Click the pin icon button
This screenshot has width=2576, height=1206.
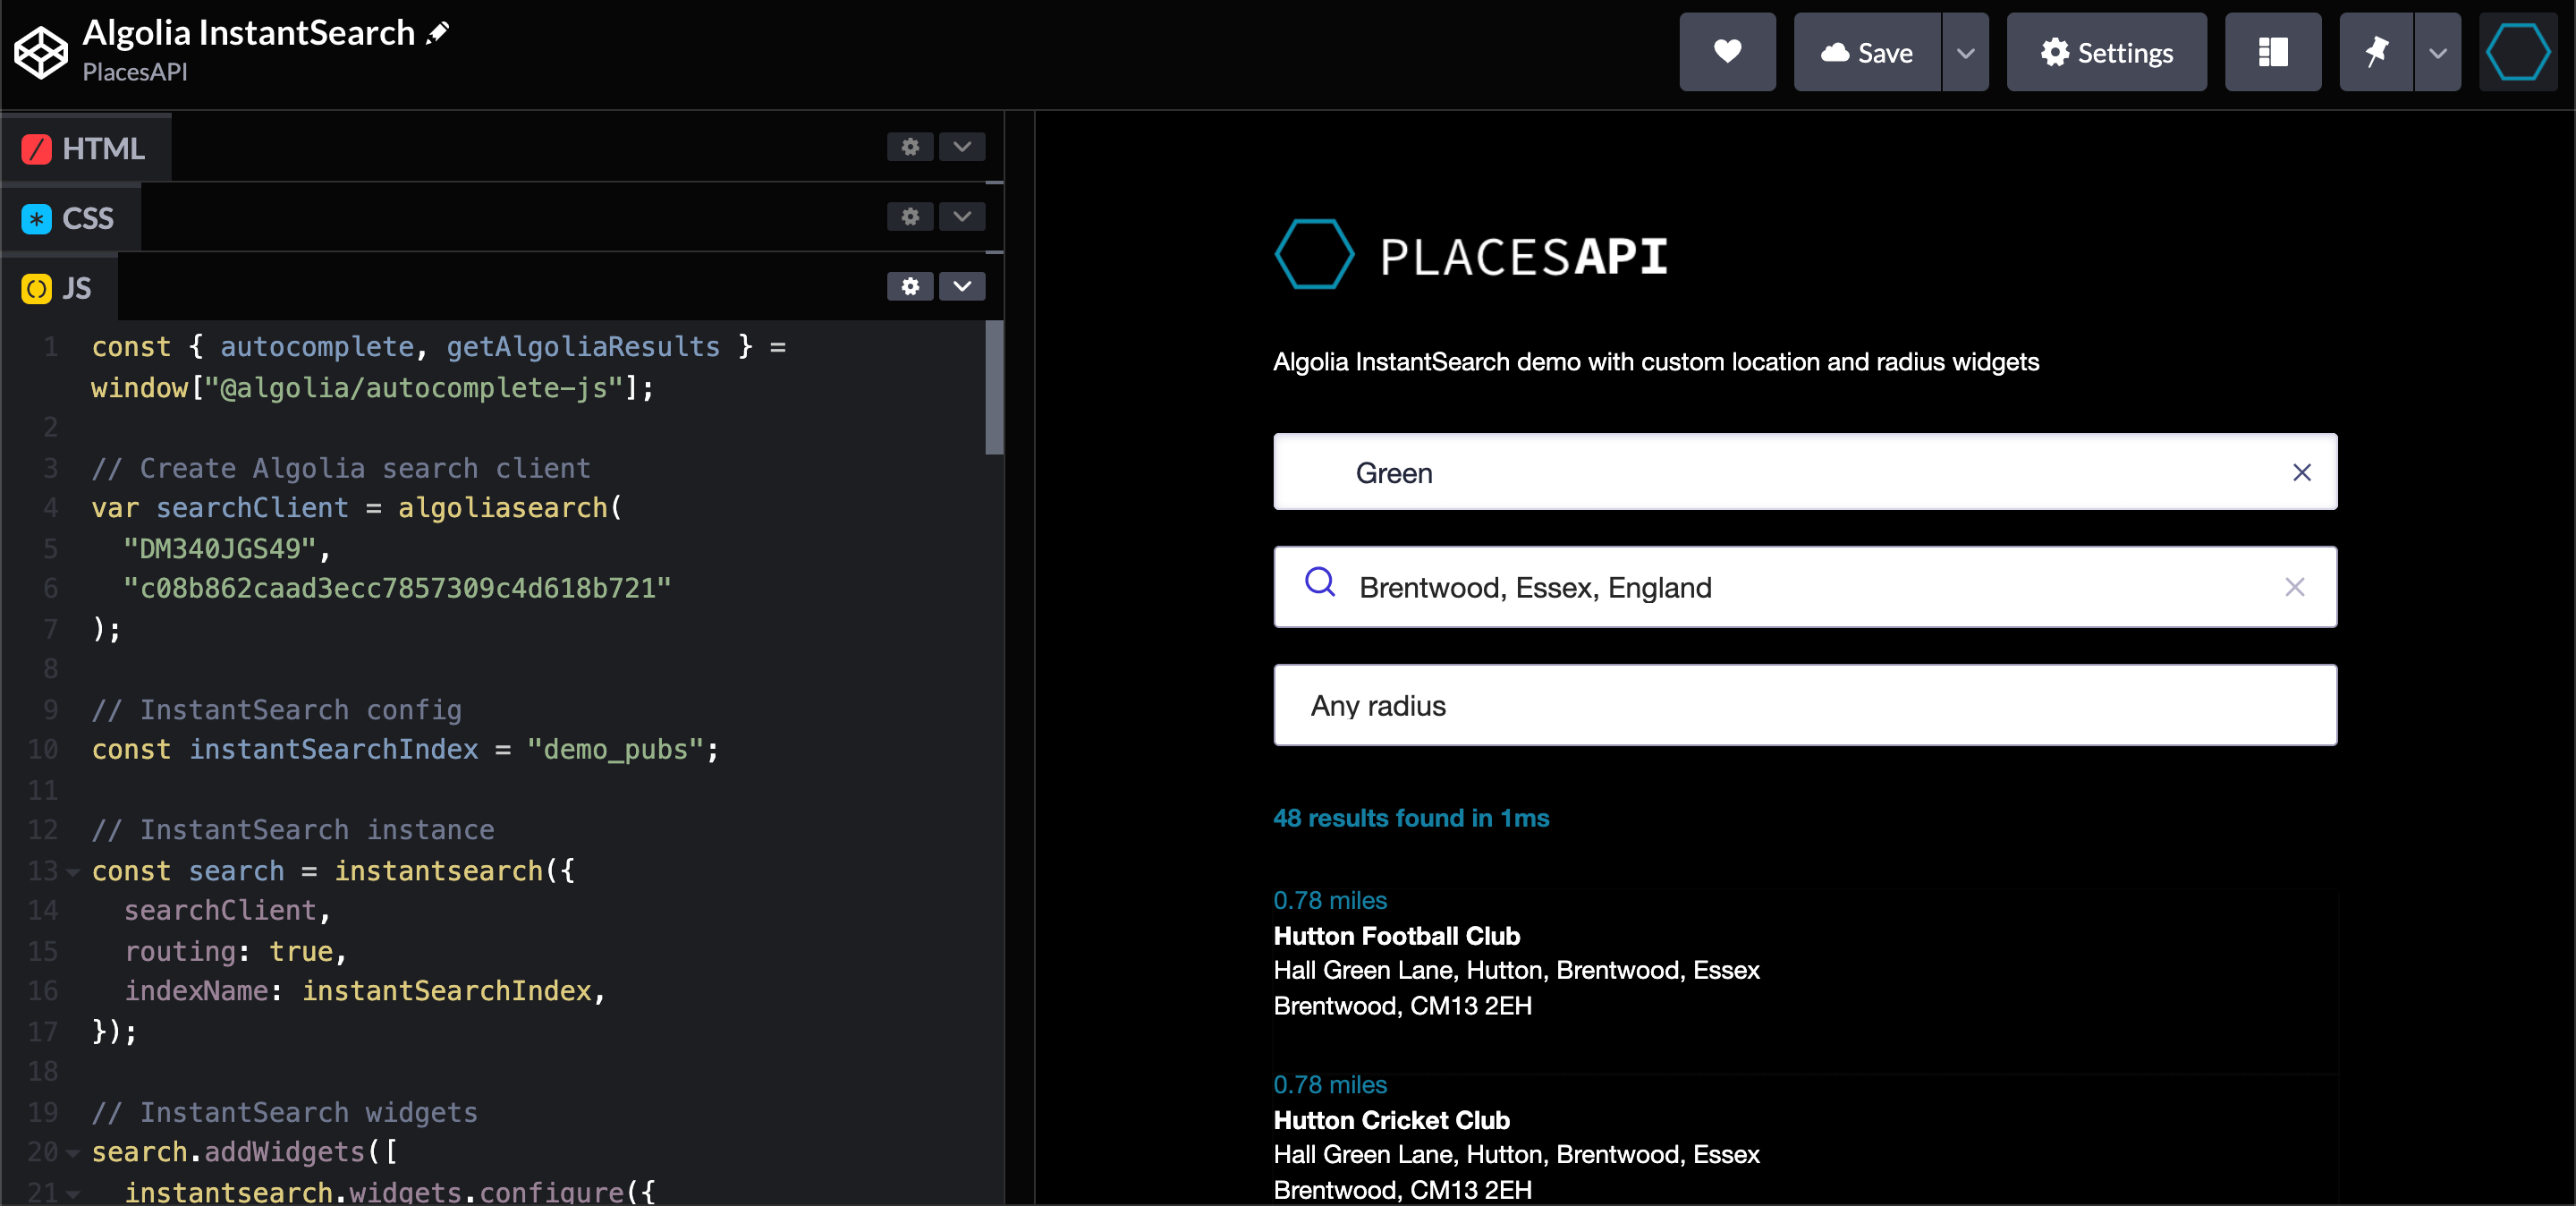coord(2376,52)
